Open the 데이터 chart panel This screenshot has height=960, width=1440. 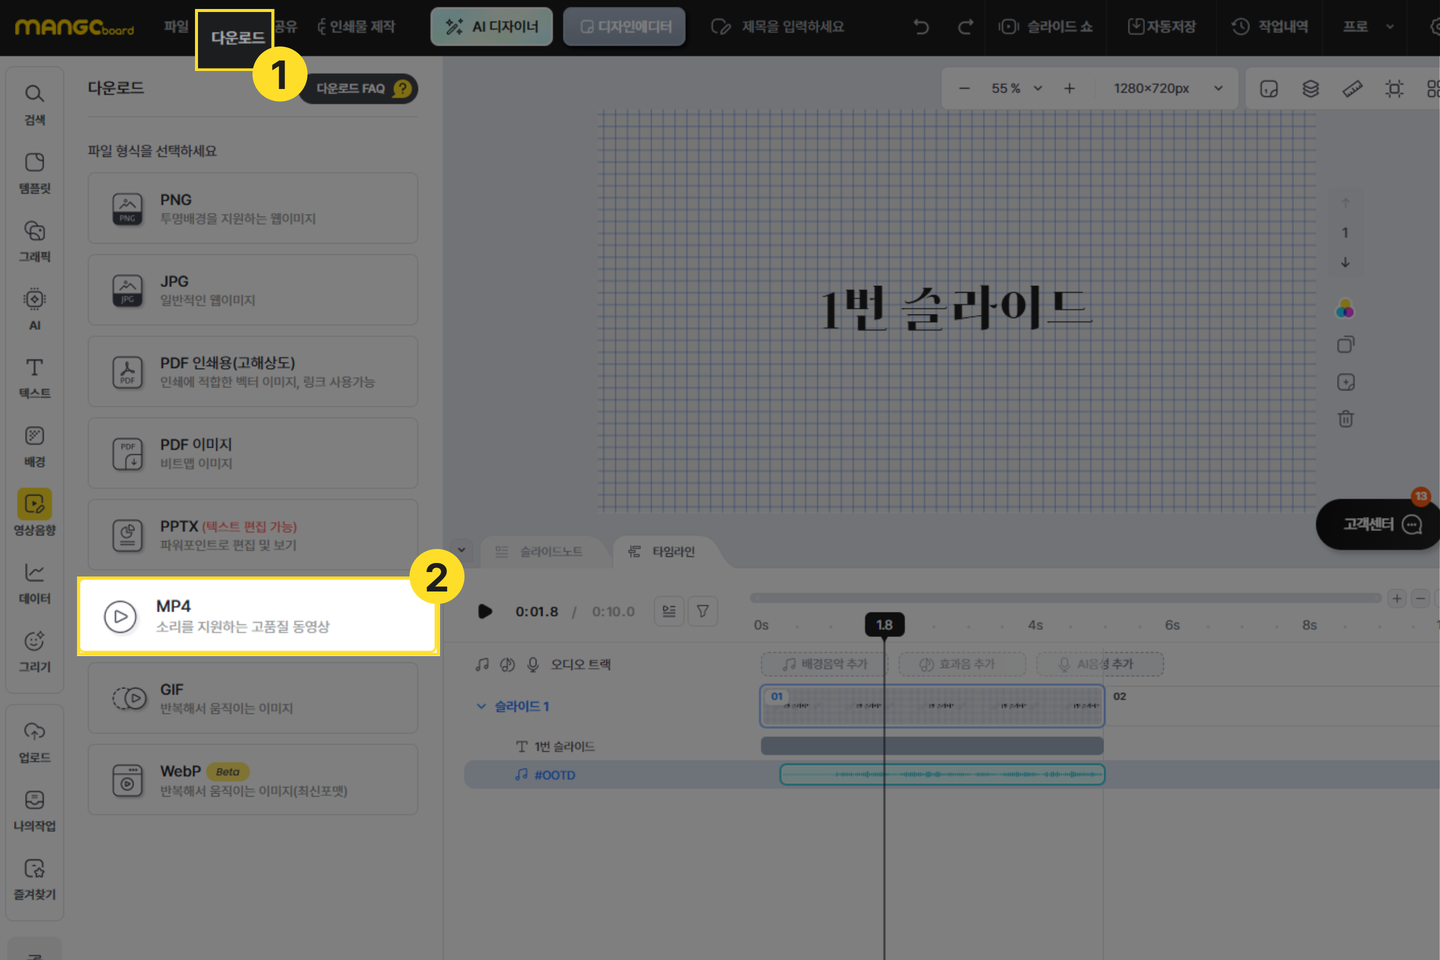(34, 582)
